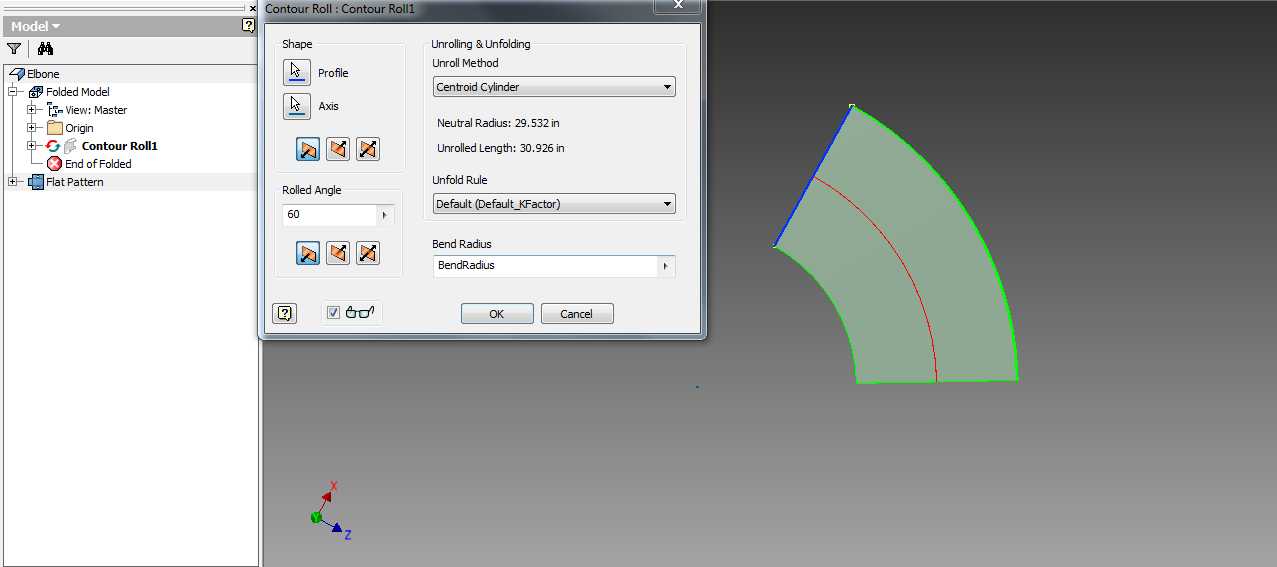
Task: Expand the Contour Roll1 node
Action: (32, 146)
